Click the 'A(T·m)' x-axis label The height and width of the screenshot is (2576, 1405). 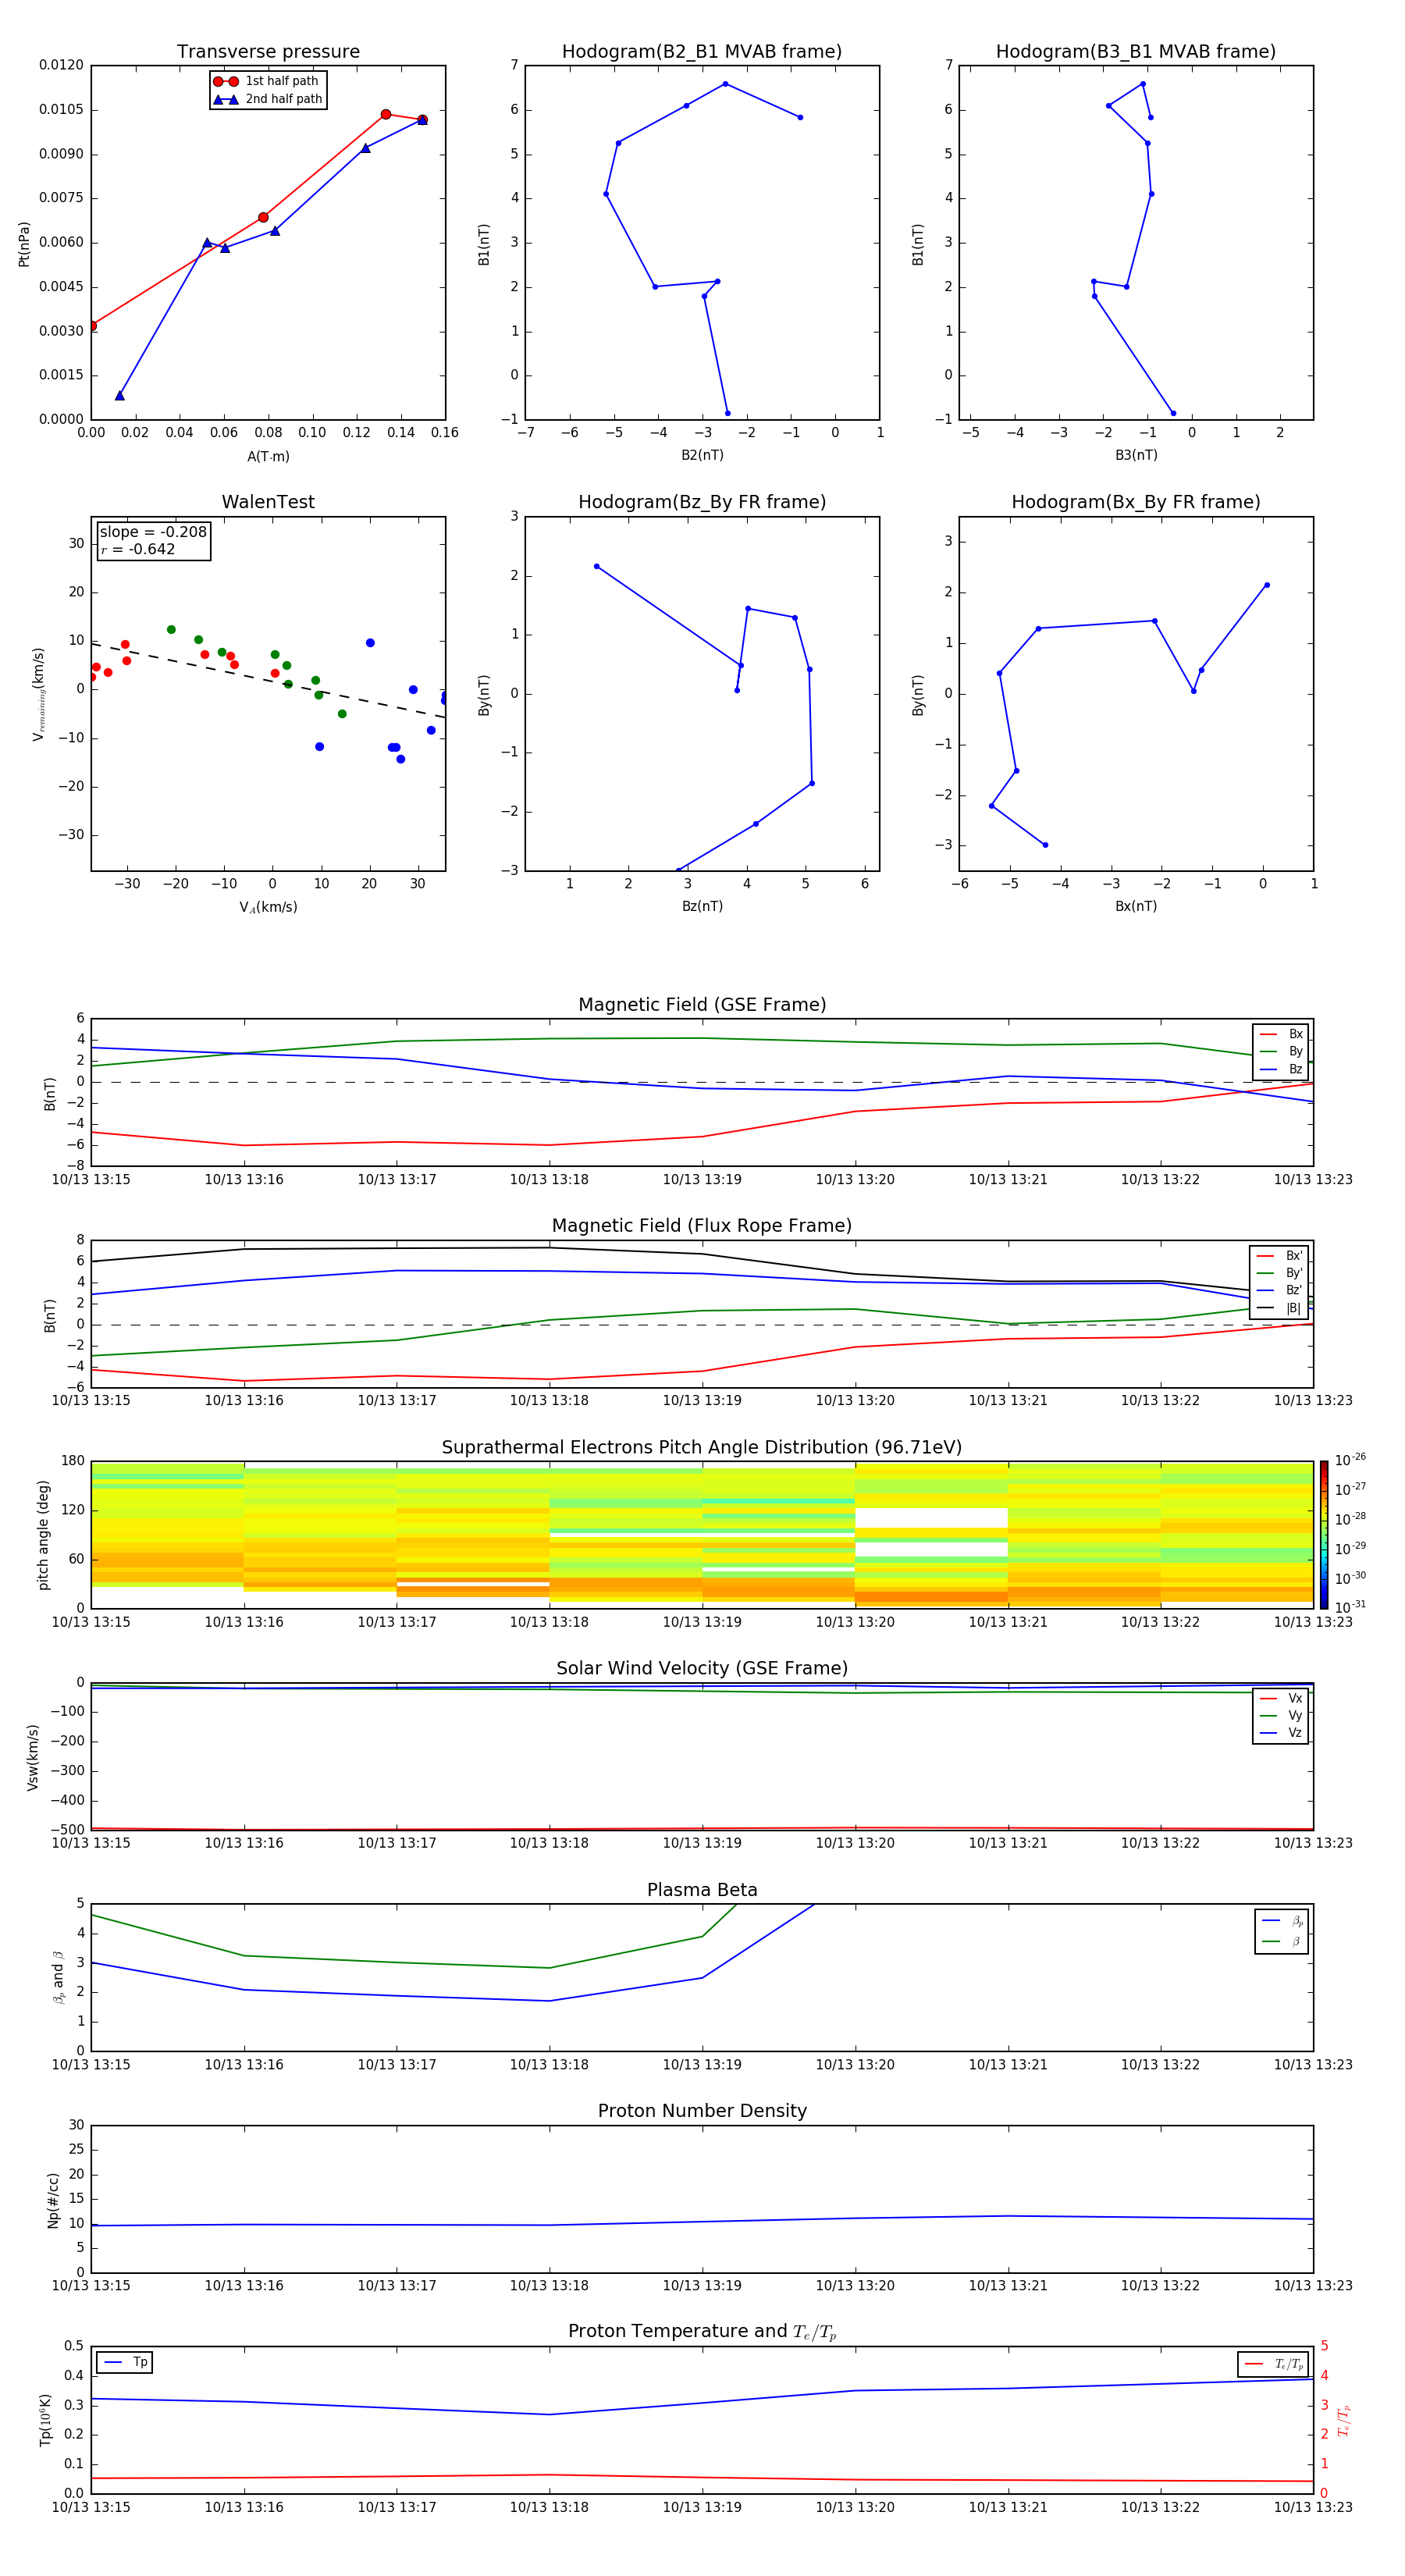(x=268, y=457)
